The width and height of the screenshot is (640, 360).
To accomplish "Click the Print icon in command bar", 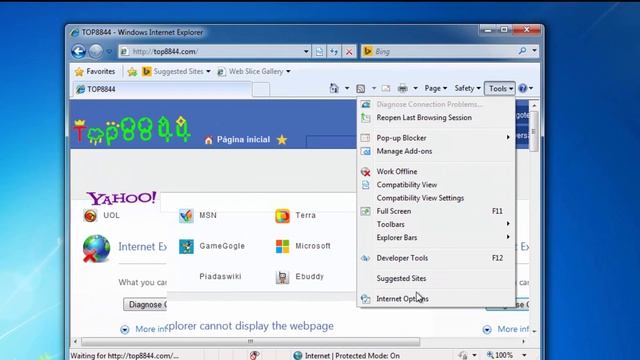I will (x=402, y=88).
